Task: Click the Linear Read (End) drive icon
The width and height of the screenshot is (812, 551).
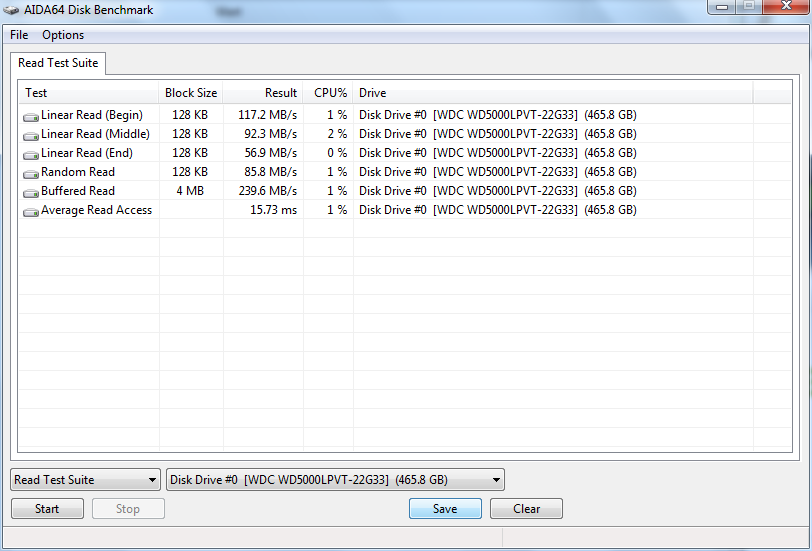Action: click(x=31, y=155)
